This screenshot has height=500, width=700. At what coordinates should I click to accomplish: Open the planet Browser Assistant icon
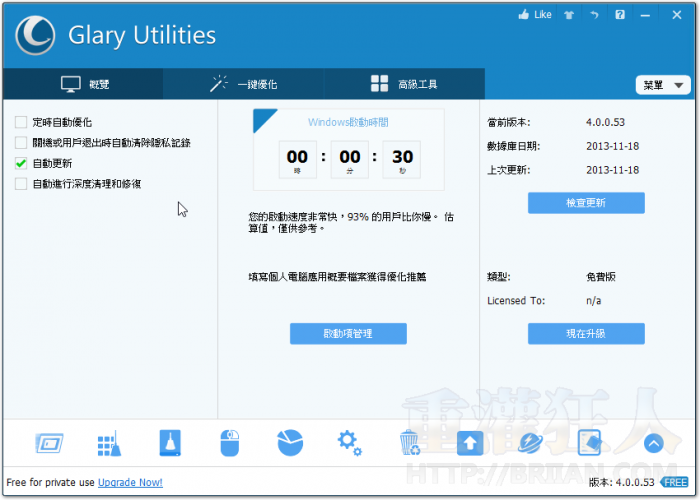(530, 443)
